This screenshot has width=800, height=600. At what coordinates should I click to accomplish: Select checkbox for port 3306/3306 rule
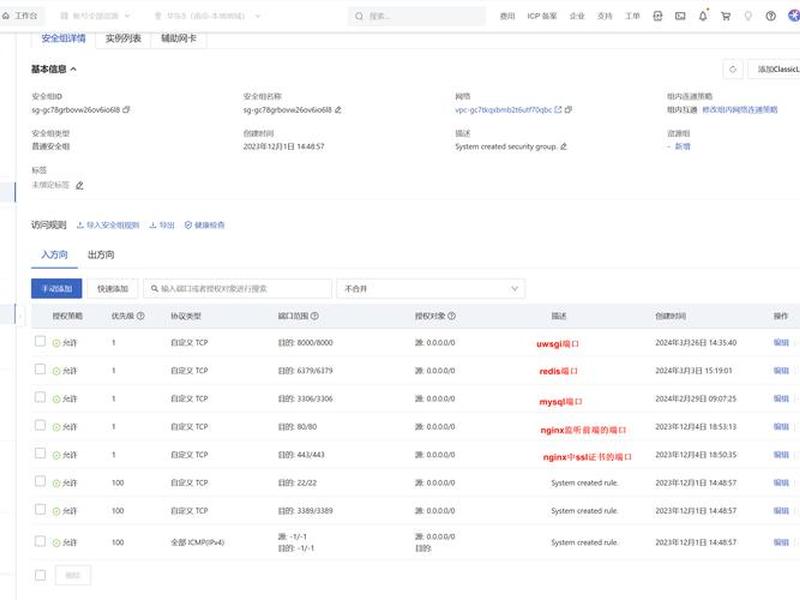pyautogui.click(x=40, y=397)
